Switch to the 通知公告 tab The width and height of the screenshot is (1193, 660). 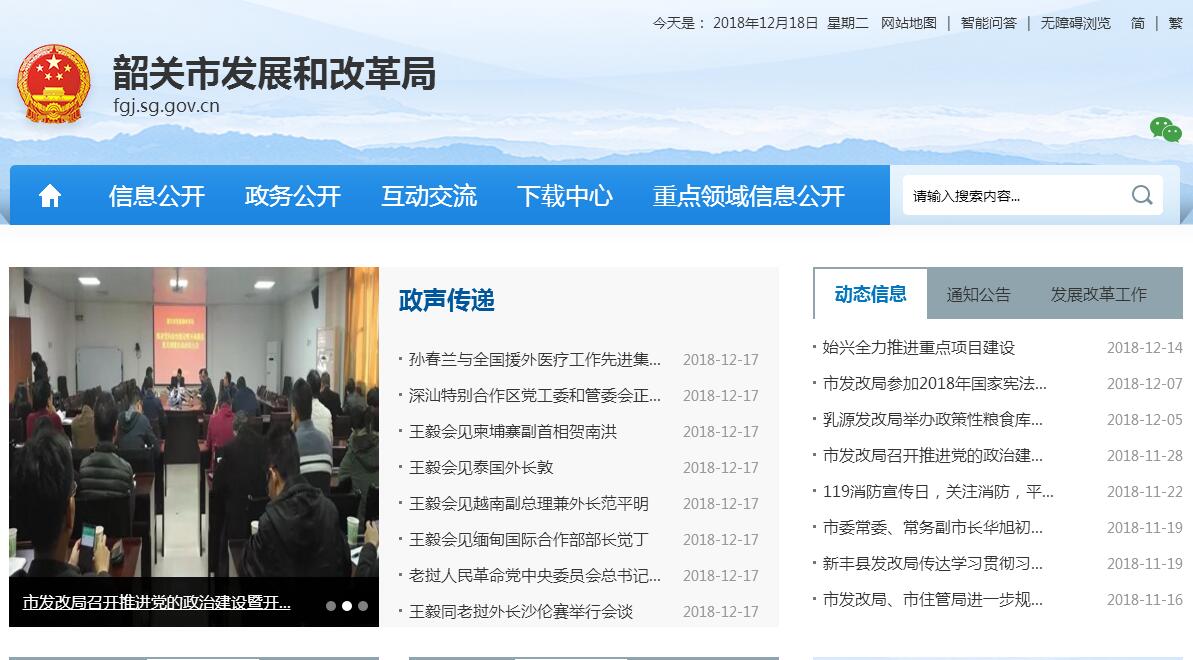pos(978,295)
